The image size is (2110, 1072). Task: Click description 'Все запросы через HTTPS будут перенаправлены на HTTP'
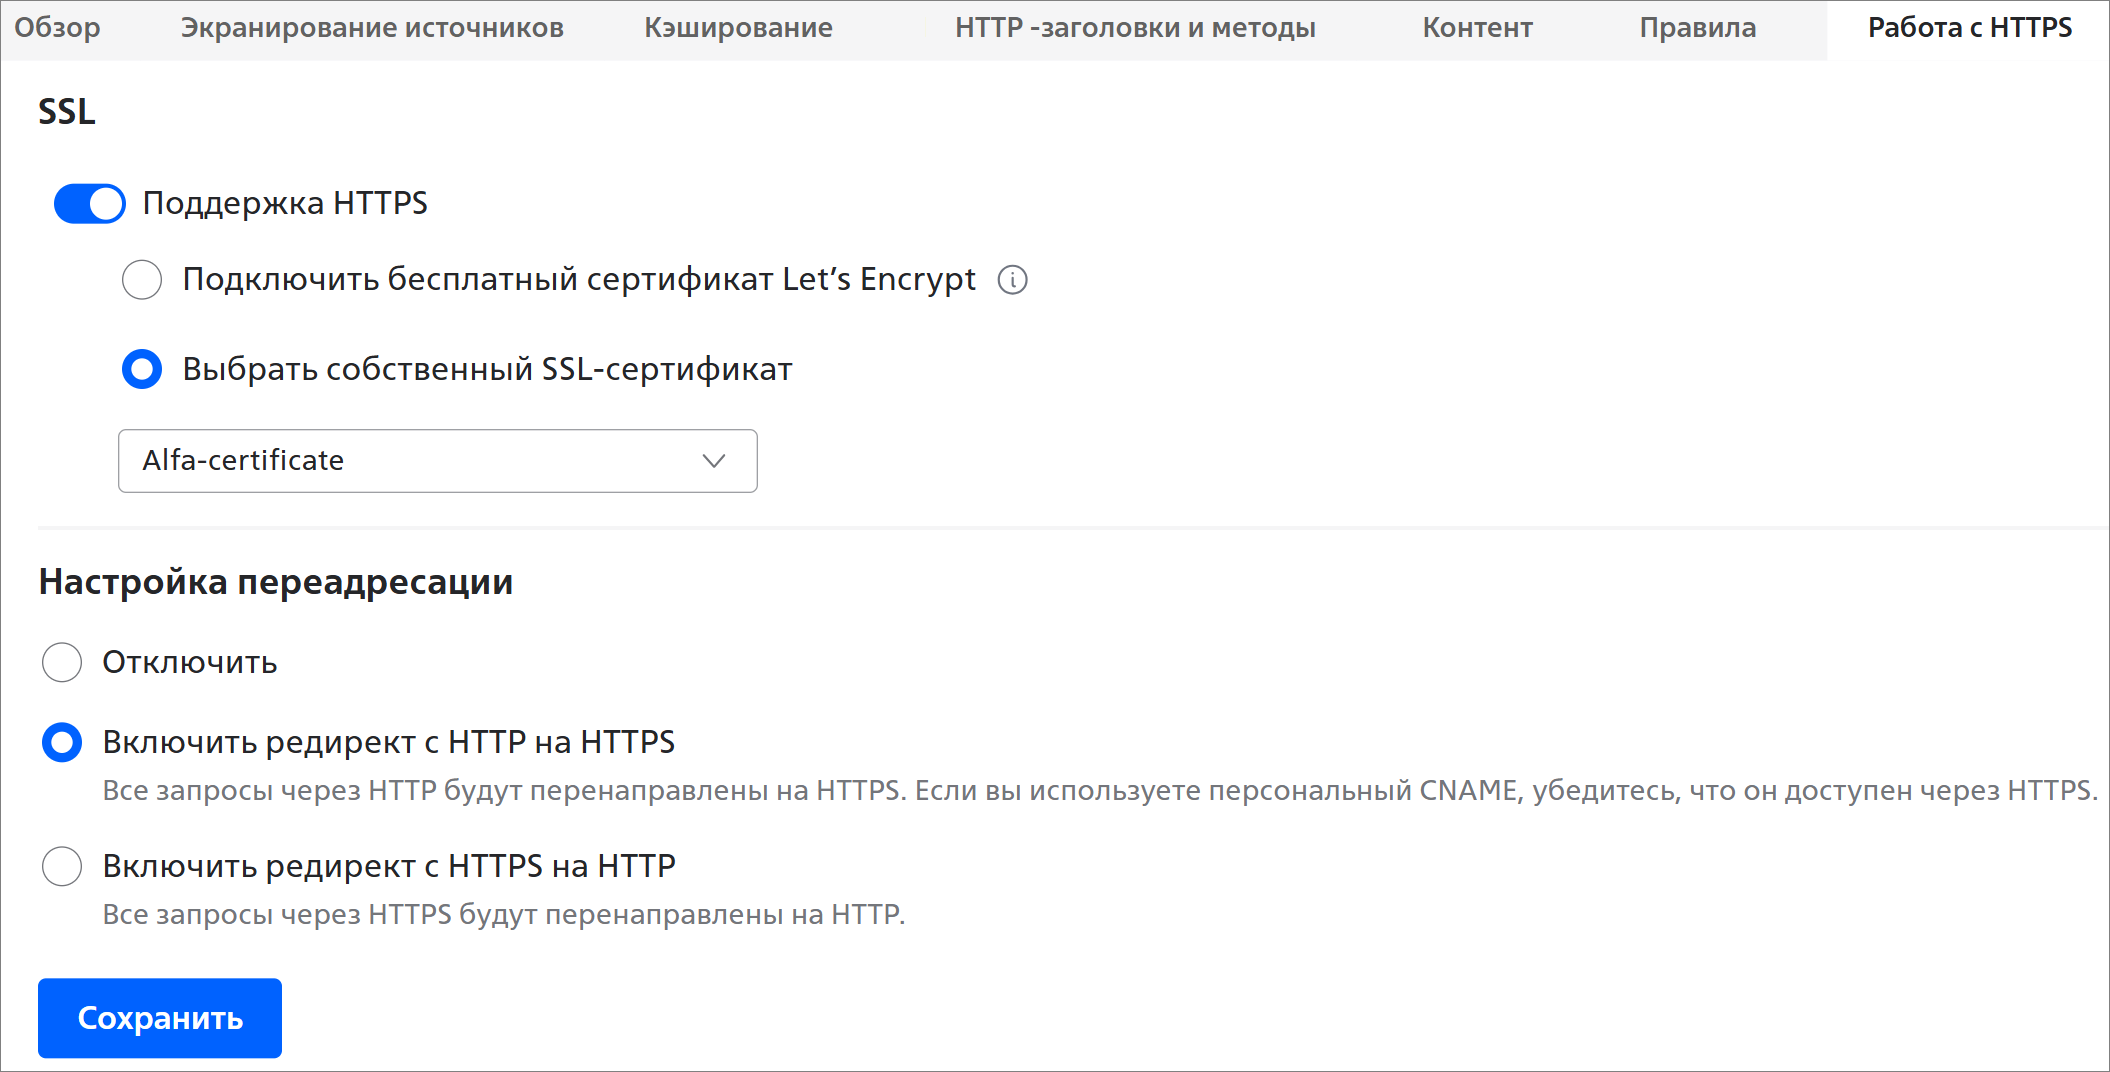pyautogui.click(x=504, y=915)
